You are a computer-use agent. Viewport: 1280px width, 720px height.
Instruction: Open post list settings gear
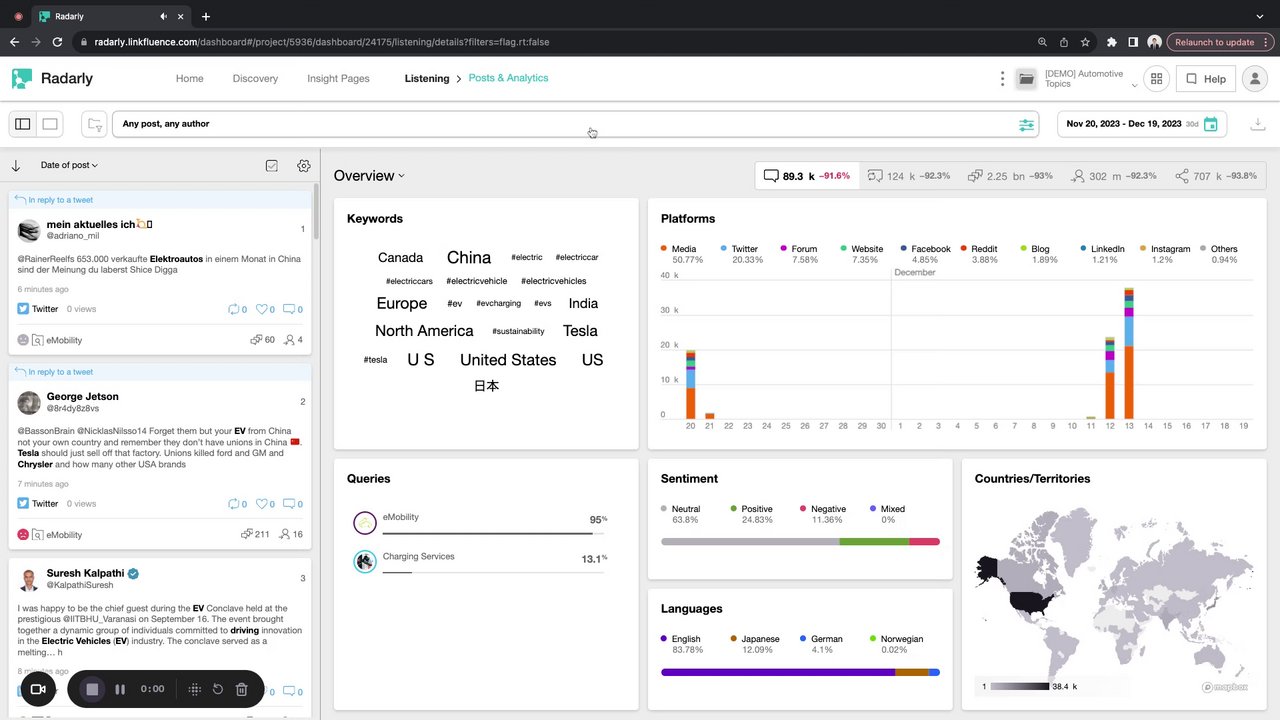304,166
